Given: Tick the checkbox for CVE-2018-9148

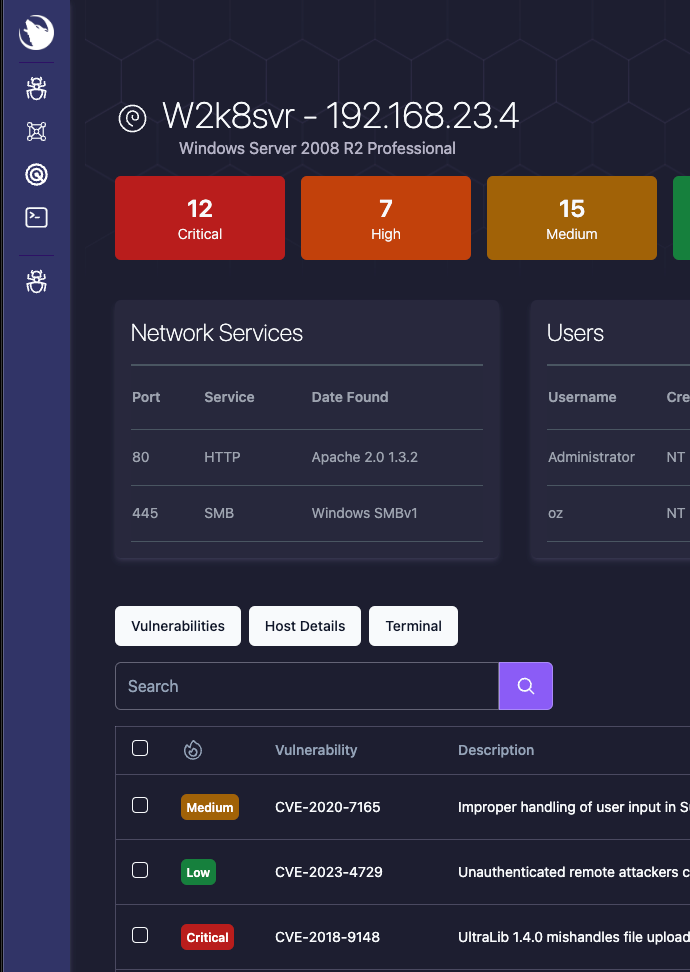Looking at the screenshot, I should [140, 935].
